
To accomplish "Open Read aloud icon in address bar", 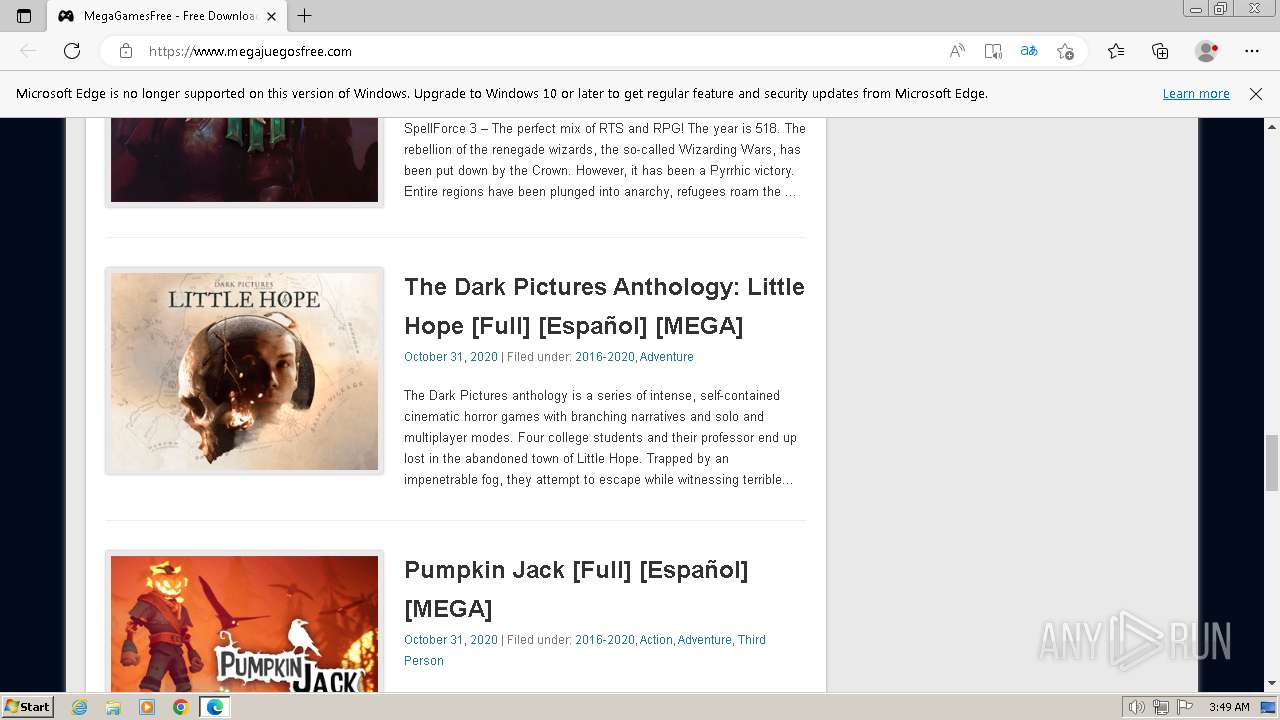I will click(x=957, y=51).
